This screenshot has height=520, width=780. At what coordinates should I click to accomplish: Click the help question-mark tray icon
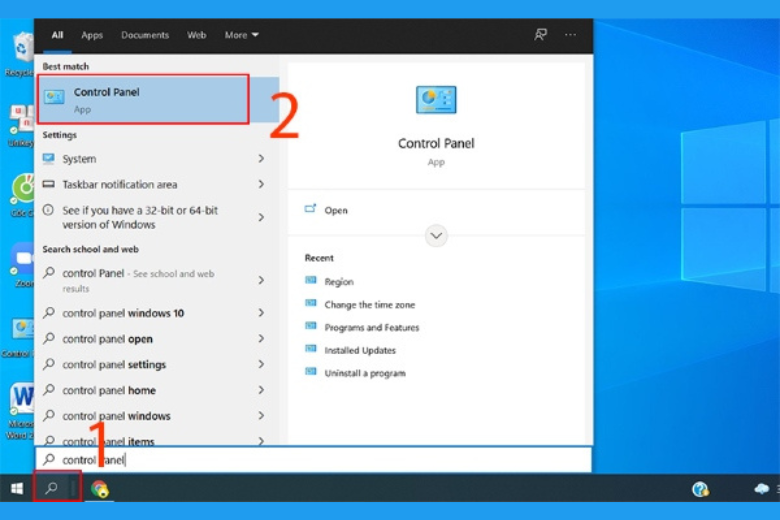[x=700, y=489]
